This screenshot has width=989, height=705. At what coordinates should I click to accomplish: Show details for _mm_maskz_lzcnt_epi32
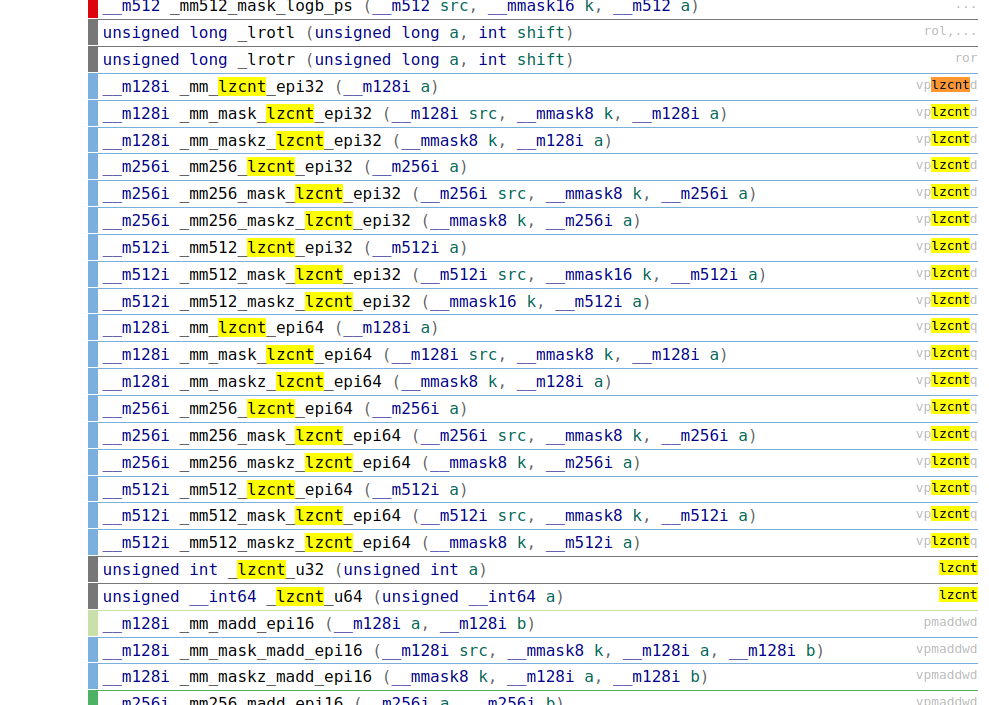click(533, 140)
